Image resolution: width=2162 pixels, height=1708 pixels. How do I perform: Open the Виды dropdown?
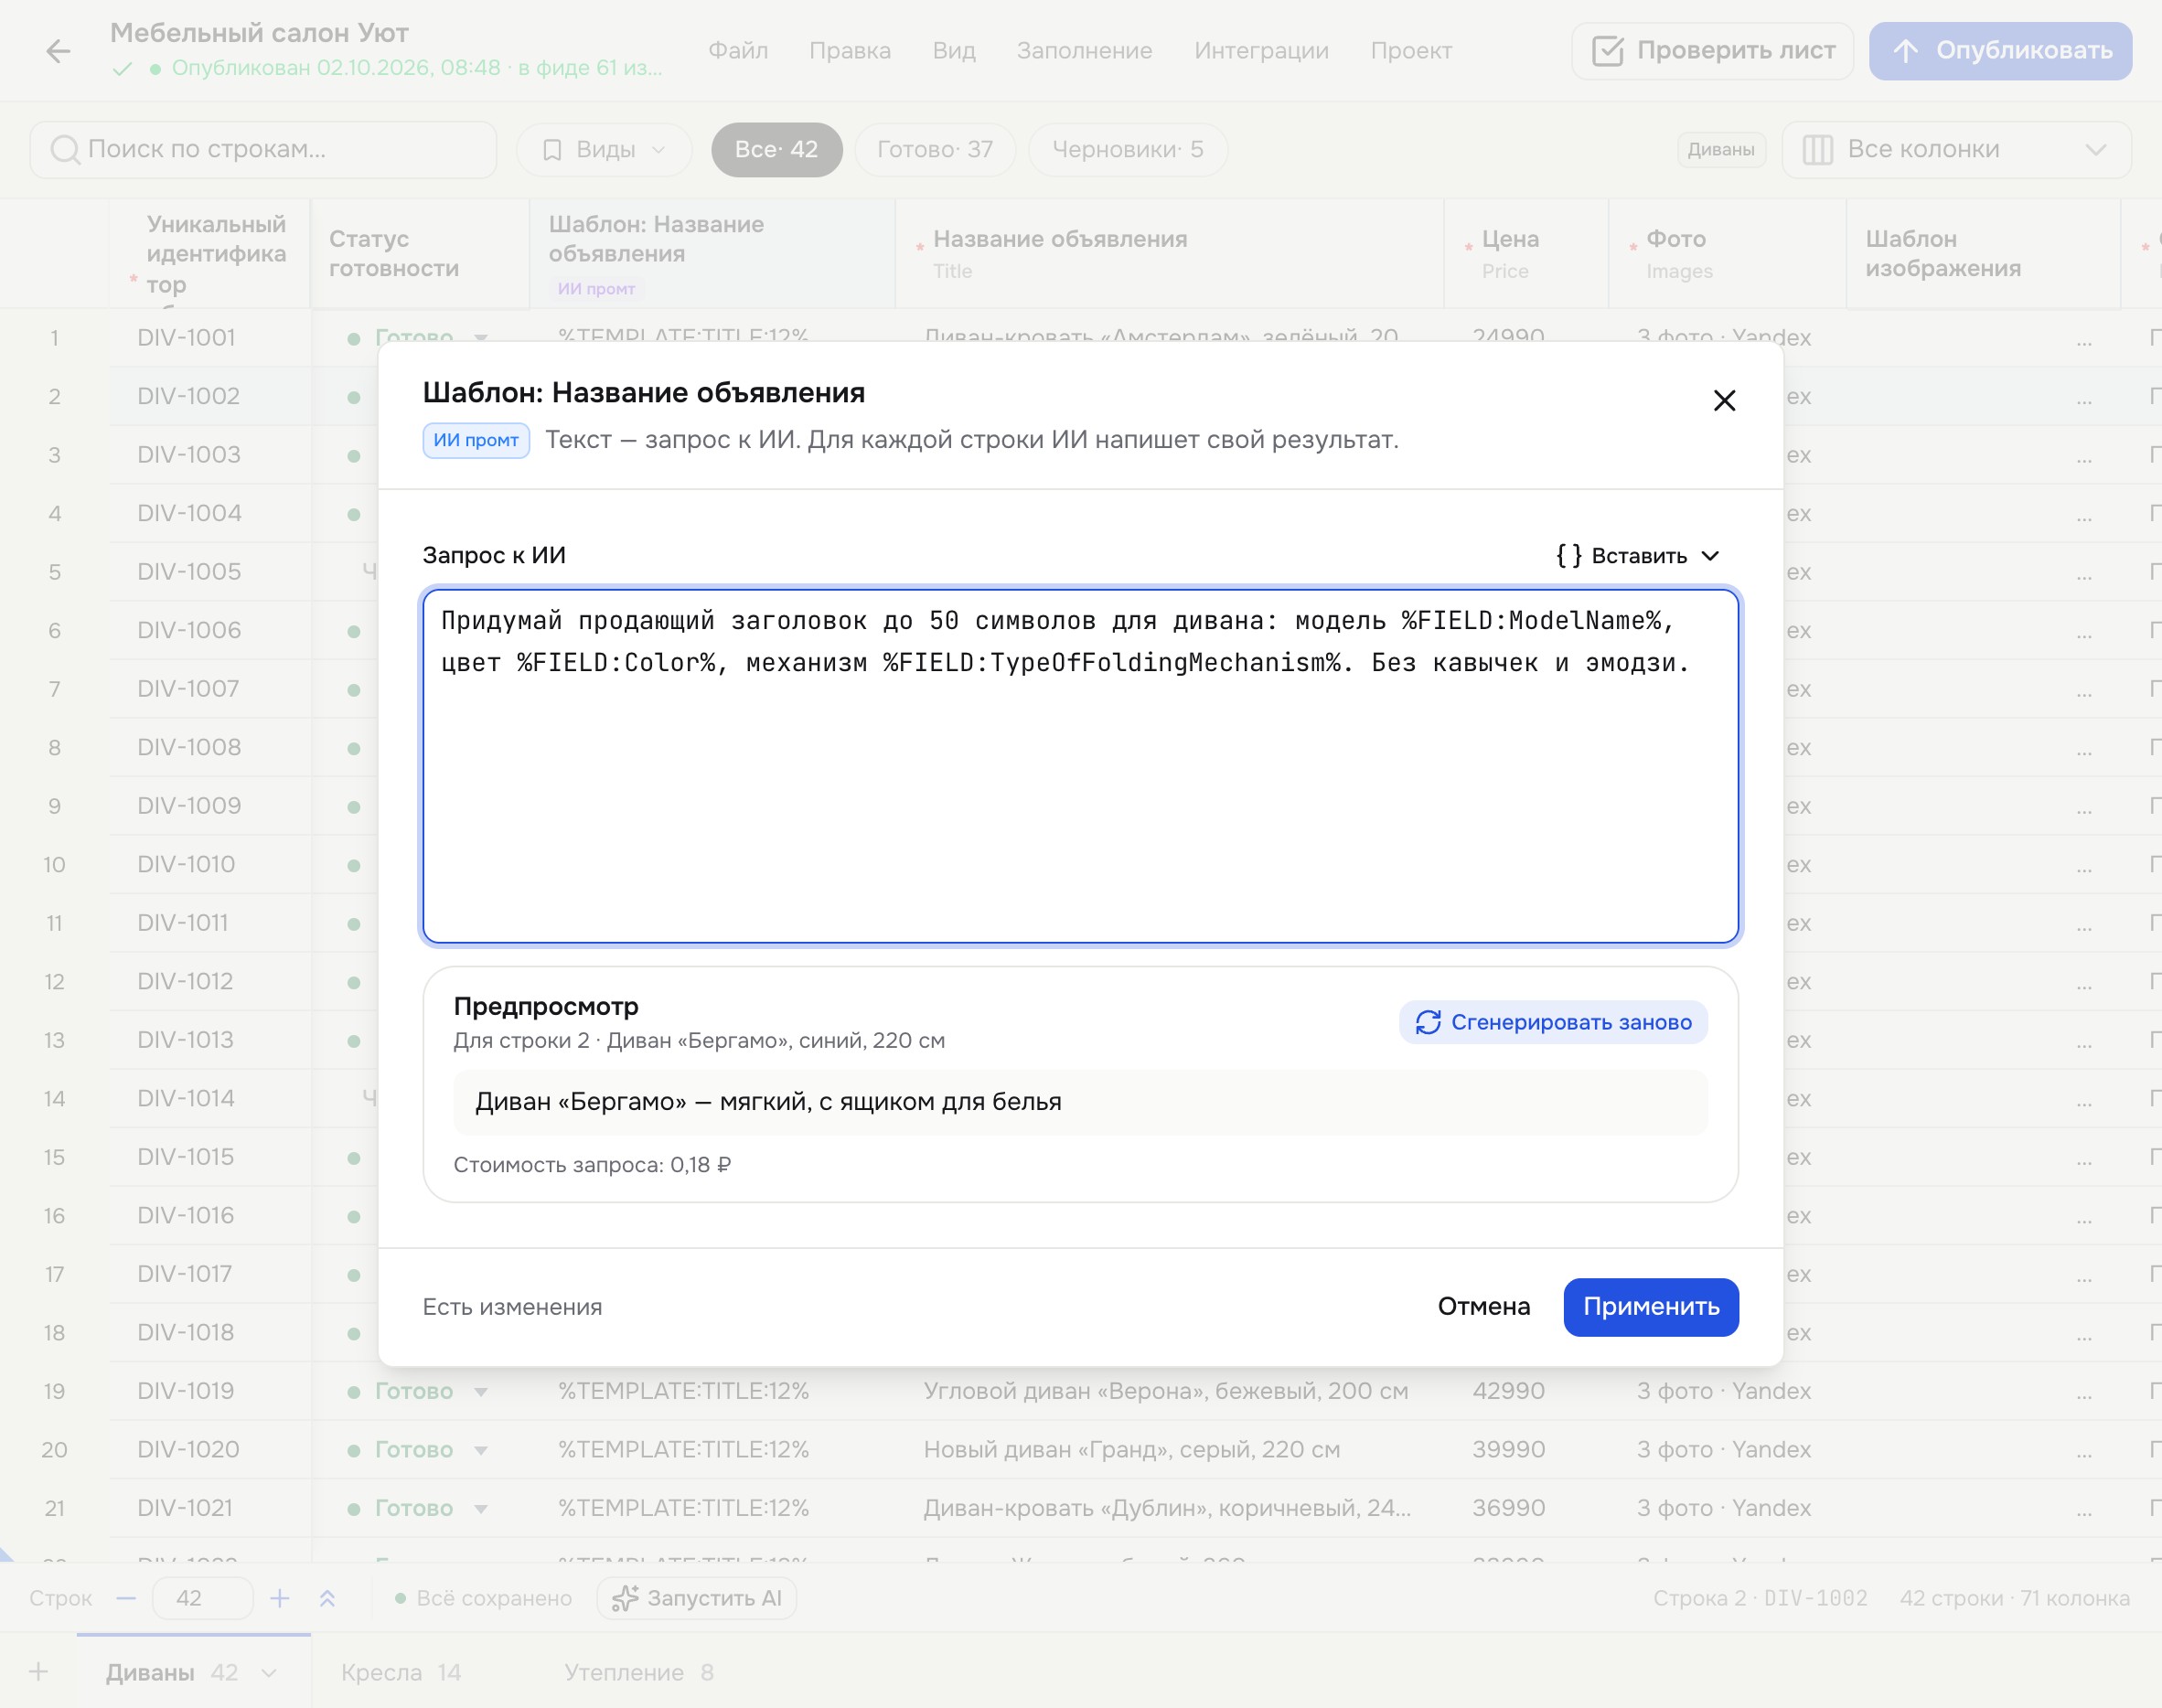coord(604,150)
